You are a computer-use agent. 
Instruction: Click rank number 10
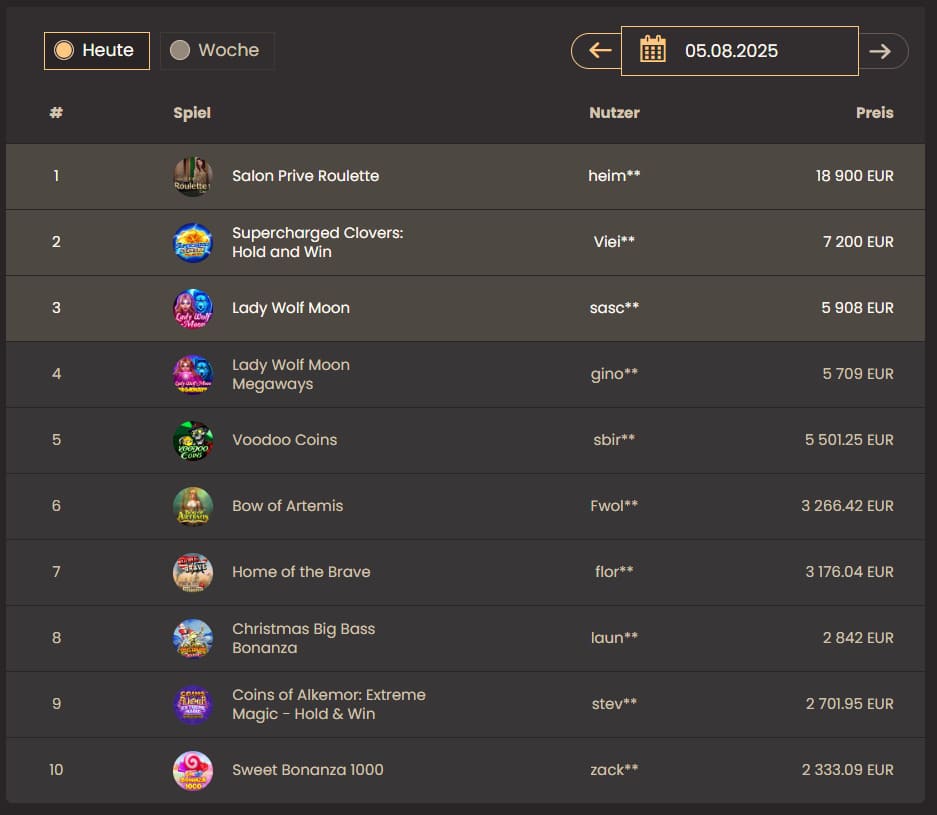coord(56,770)
